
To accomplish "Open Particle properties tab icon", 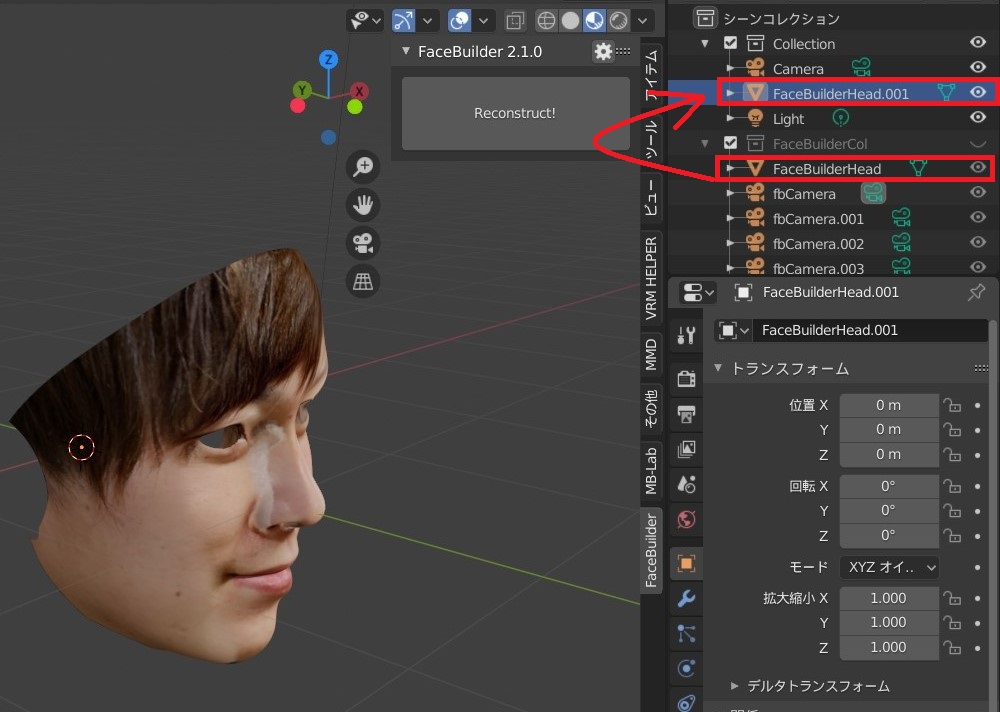I will click(x=686, y=634).
